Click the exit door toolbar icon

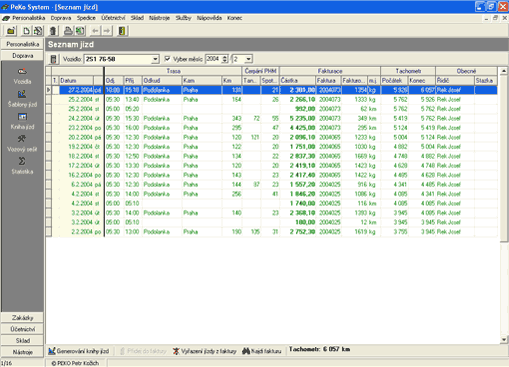122,31
